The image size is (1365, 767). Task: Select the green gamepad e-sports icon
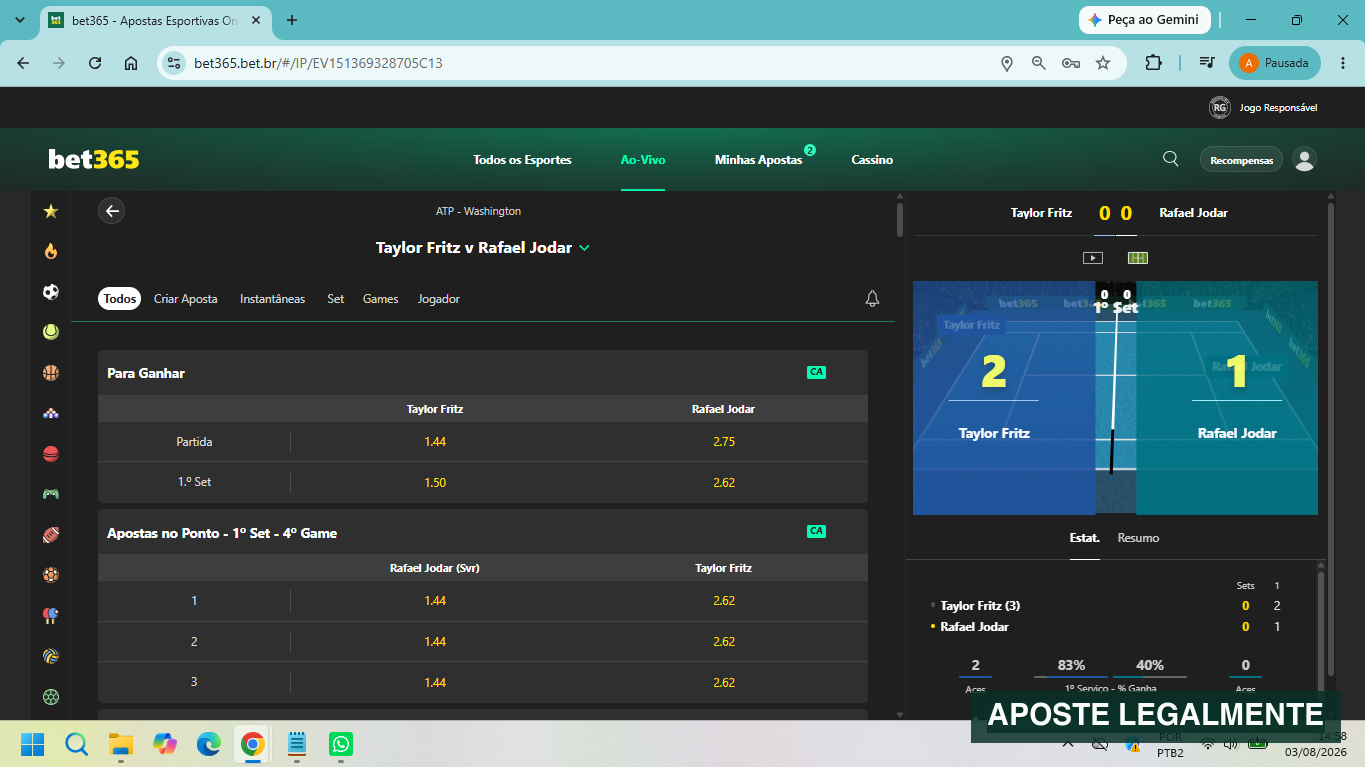51,494
